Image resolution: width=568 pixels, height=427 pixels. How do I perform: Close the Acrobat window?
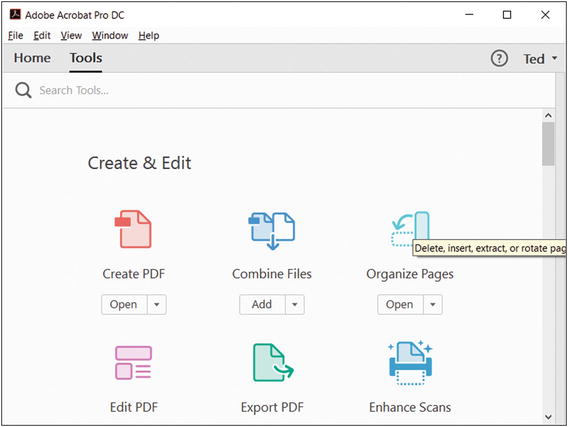(x=545, y=15)
